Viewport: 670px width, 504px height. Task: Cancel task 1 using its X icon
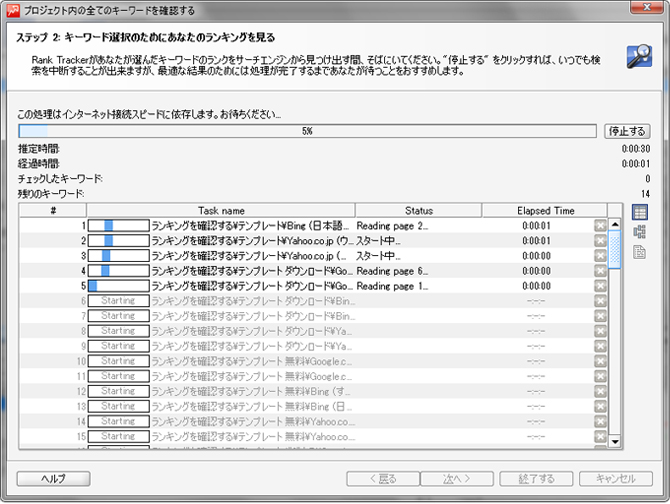[x=600, y=226]
